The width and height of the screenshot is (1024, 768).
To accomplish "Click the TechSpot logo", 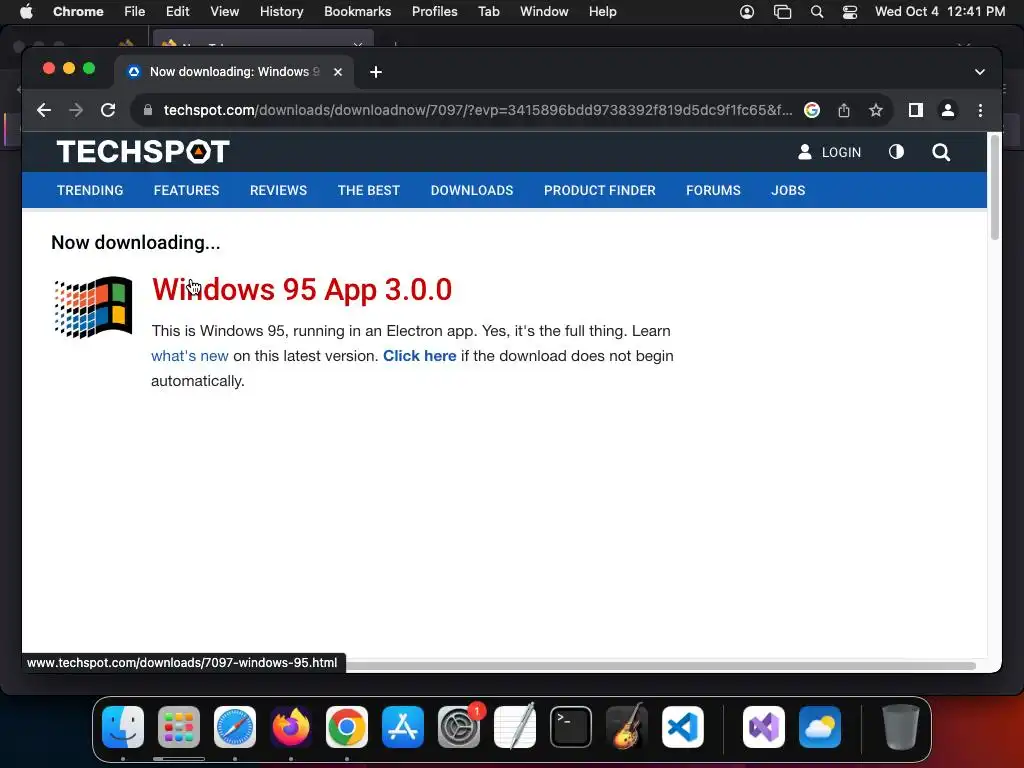I will point(143,152).
